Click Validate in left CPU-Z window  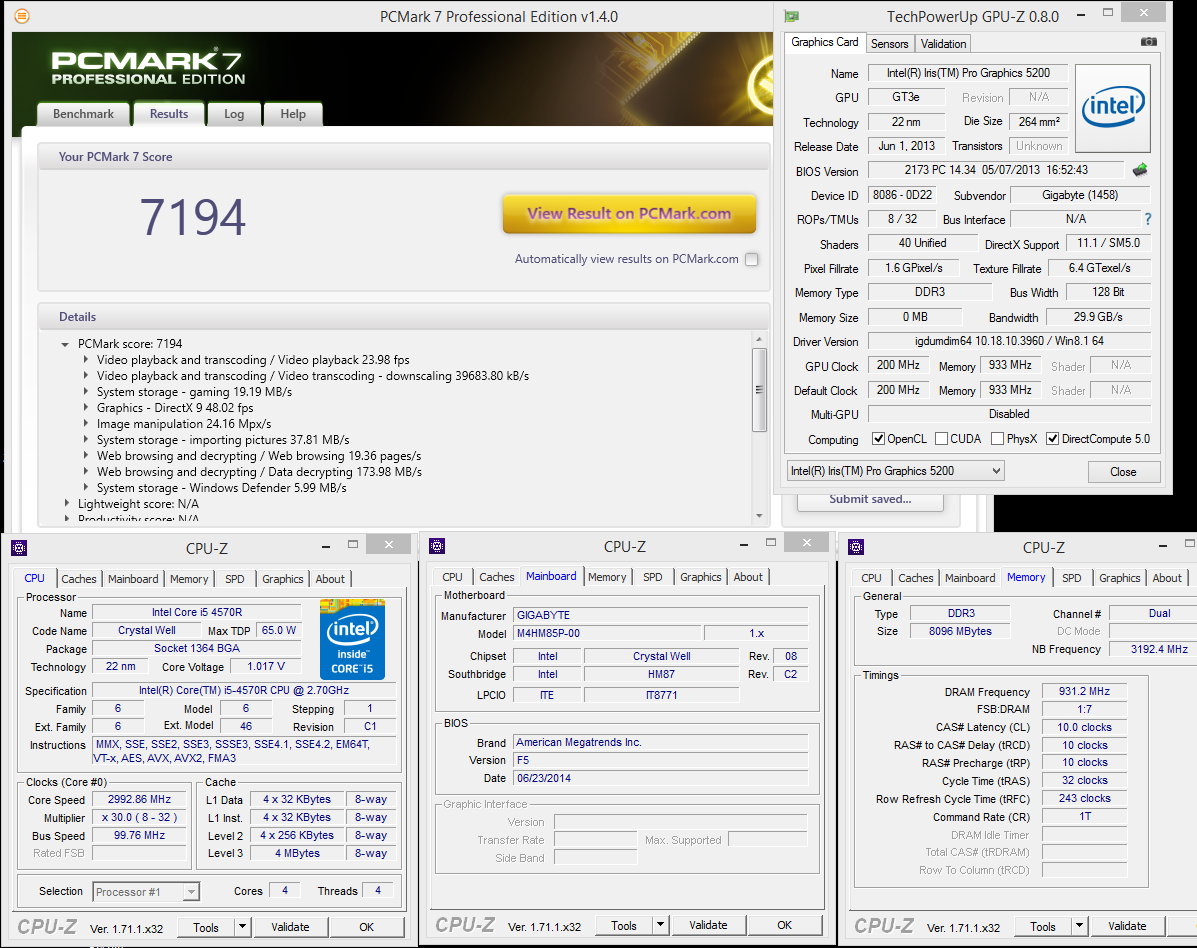tap(290, 927)
